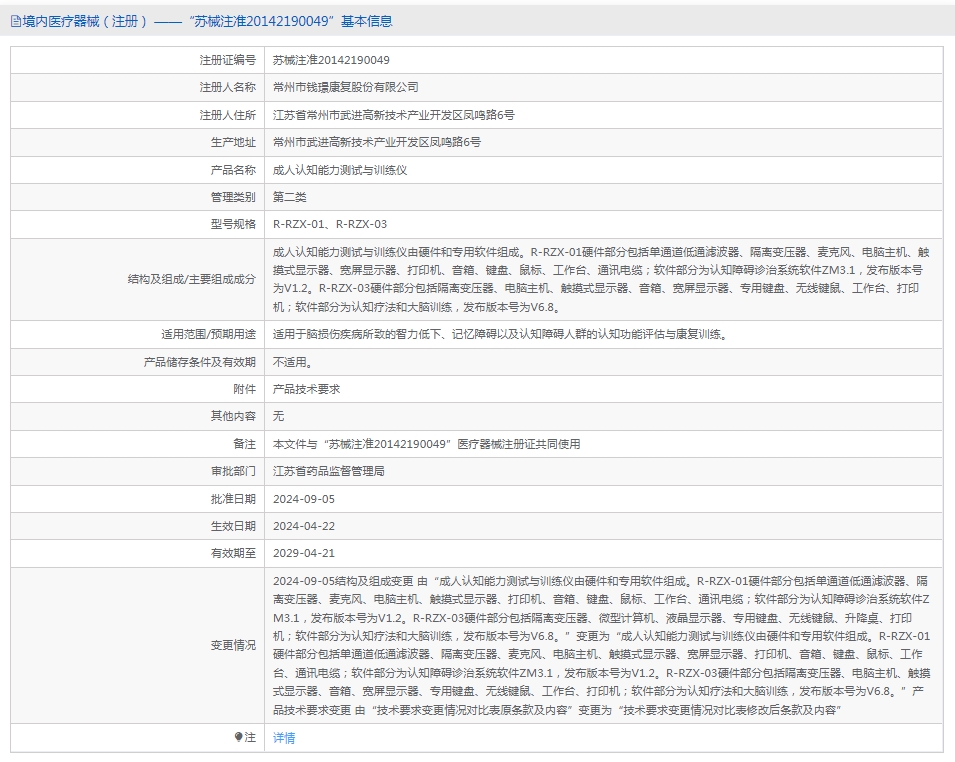The width and height of the screenshot is (955, 762).
Task: Click the 有效期至 label
Action: click(233, 553)
